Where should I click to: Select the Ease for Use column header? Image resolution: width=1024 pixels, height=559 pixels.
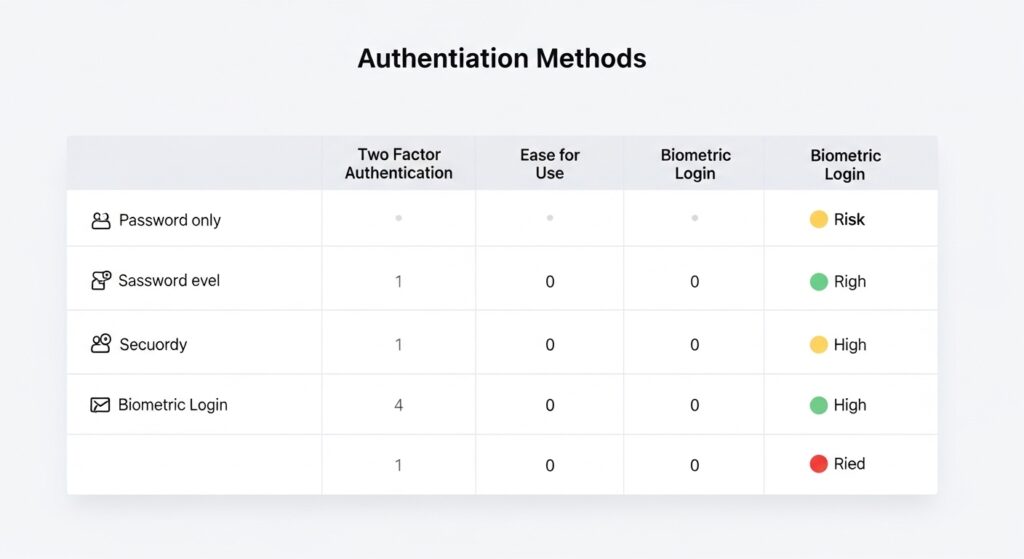[549, 164]
